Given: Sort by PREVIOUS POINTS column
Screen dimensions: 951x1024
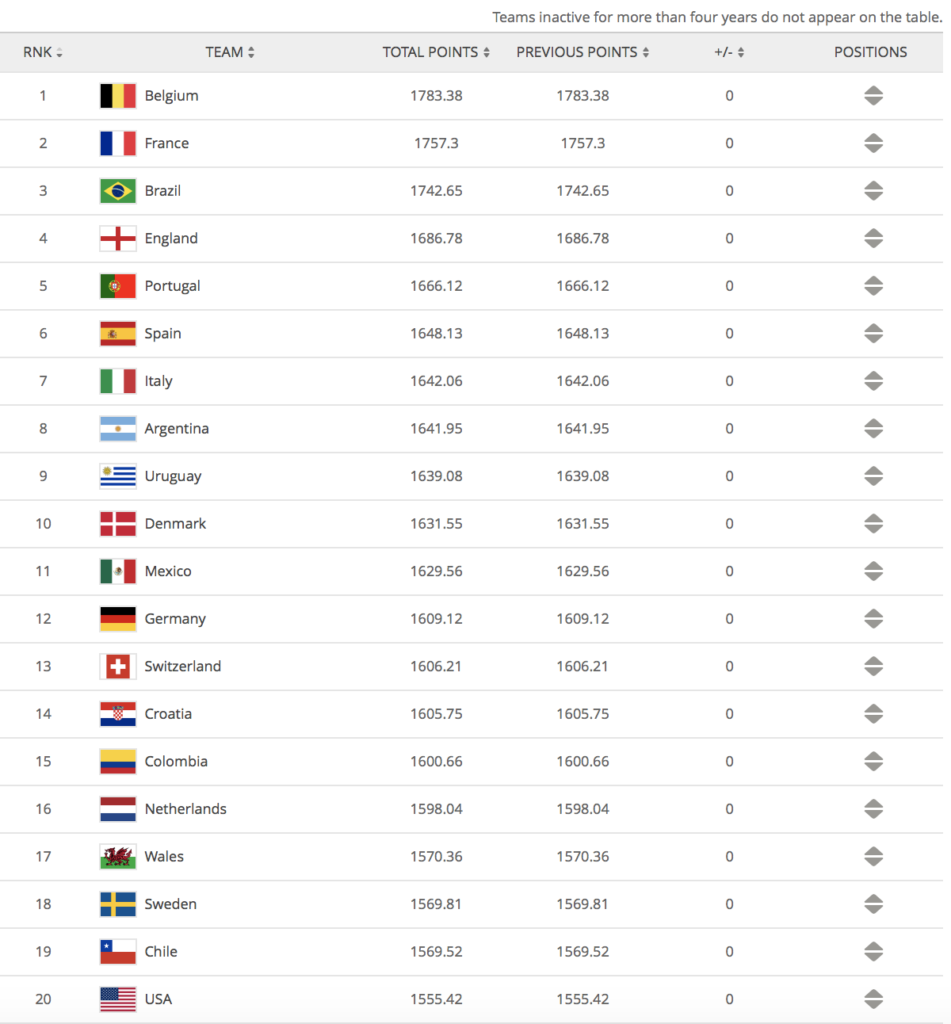Looking at the screenshot, I should pos(583,52).
